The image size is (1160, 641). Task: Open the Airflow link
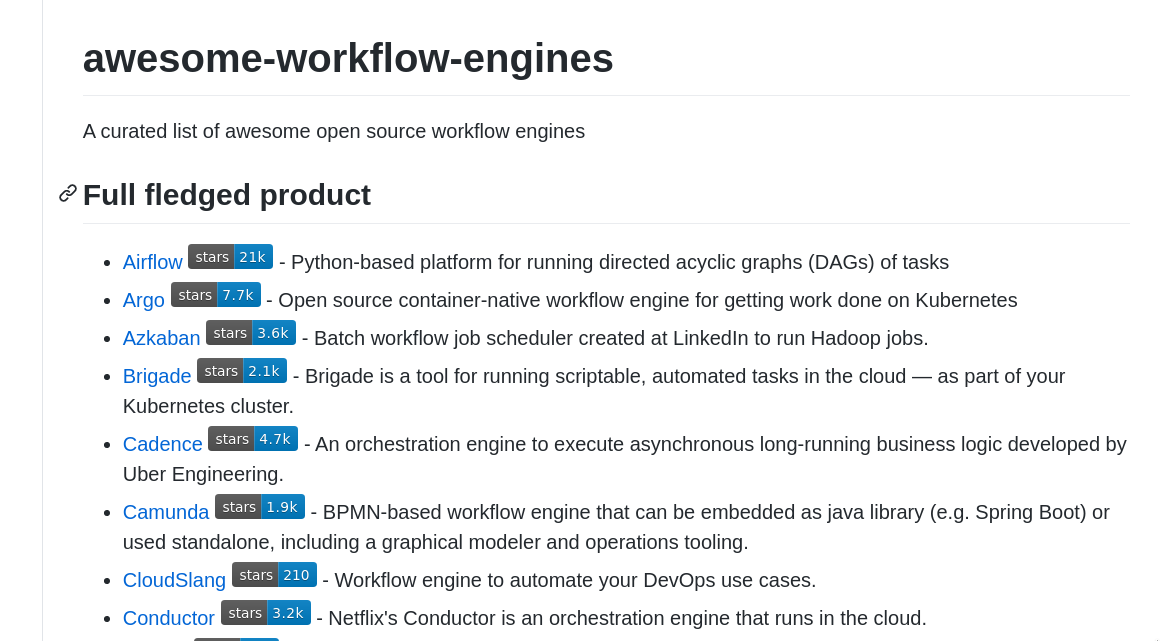click(x=152, y=263)
